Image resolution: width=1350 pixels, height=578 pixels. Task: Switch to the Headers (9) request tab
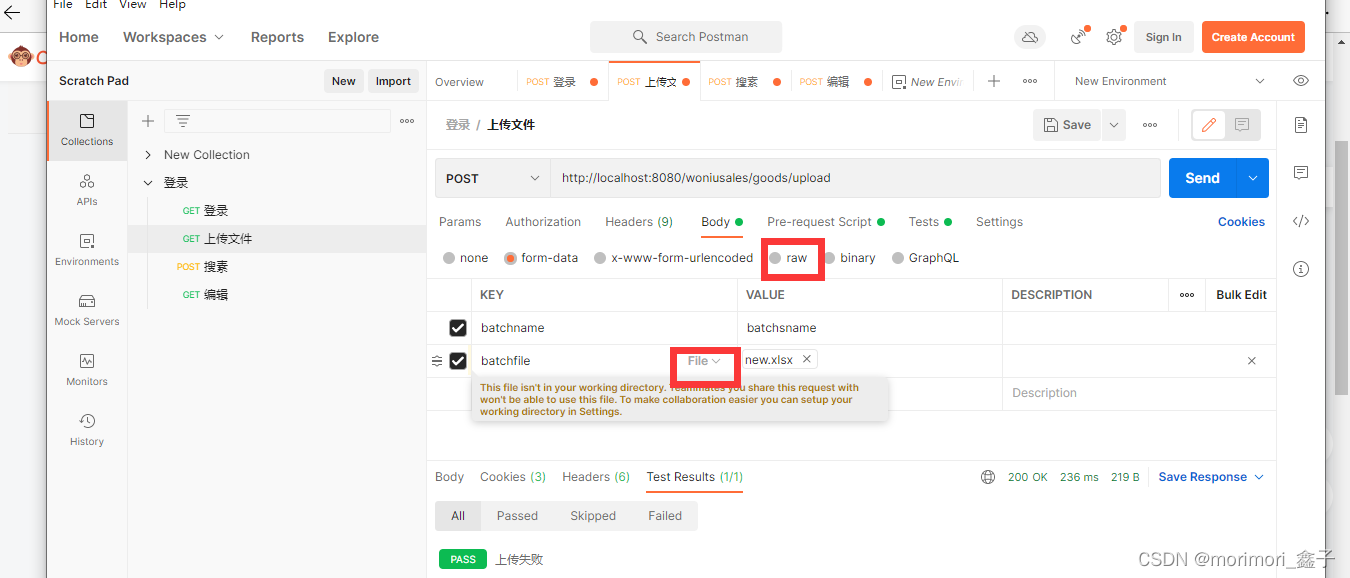pyautogui.click(x=639, y=222)
